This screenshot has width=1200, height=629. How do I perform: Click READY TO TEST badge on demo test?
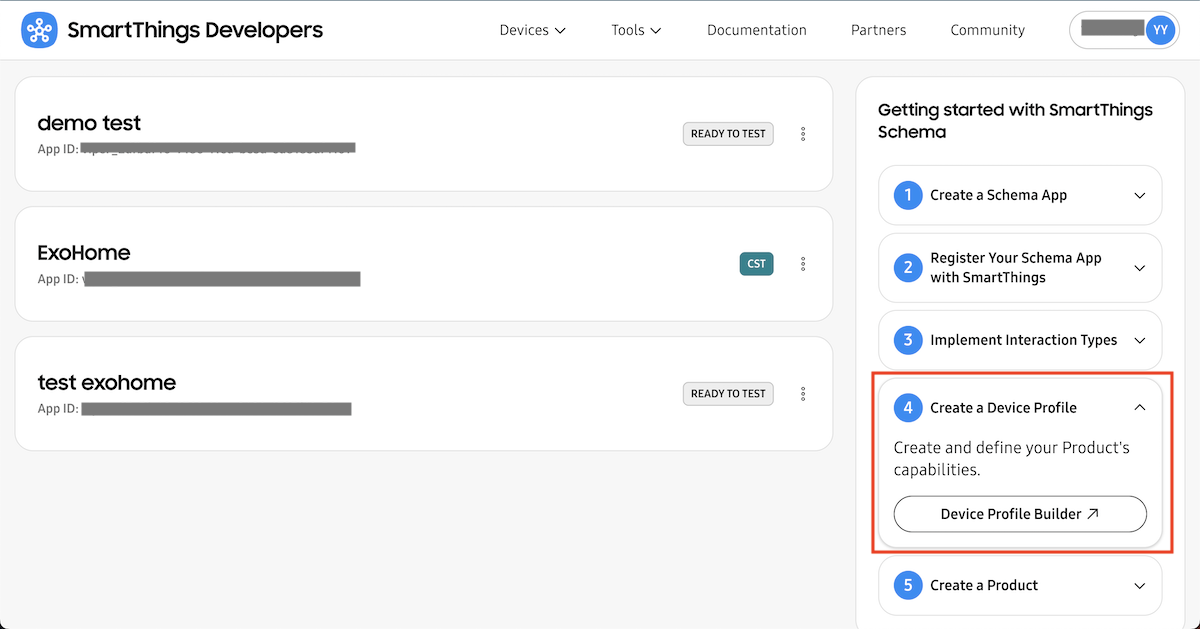(728, 134)
